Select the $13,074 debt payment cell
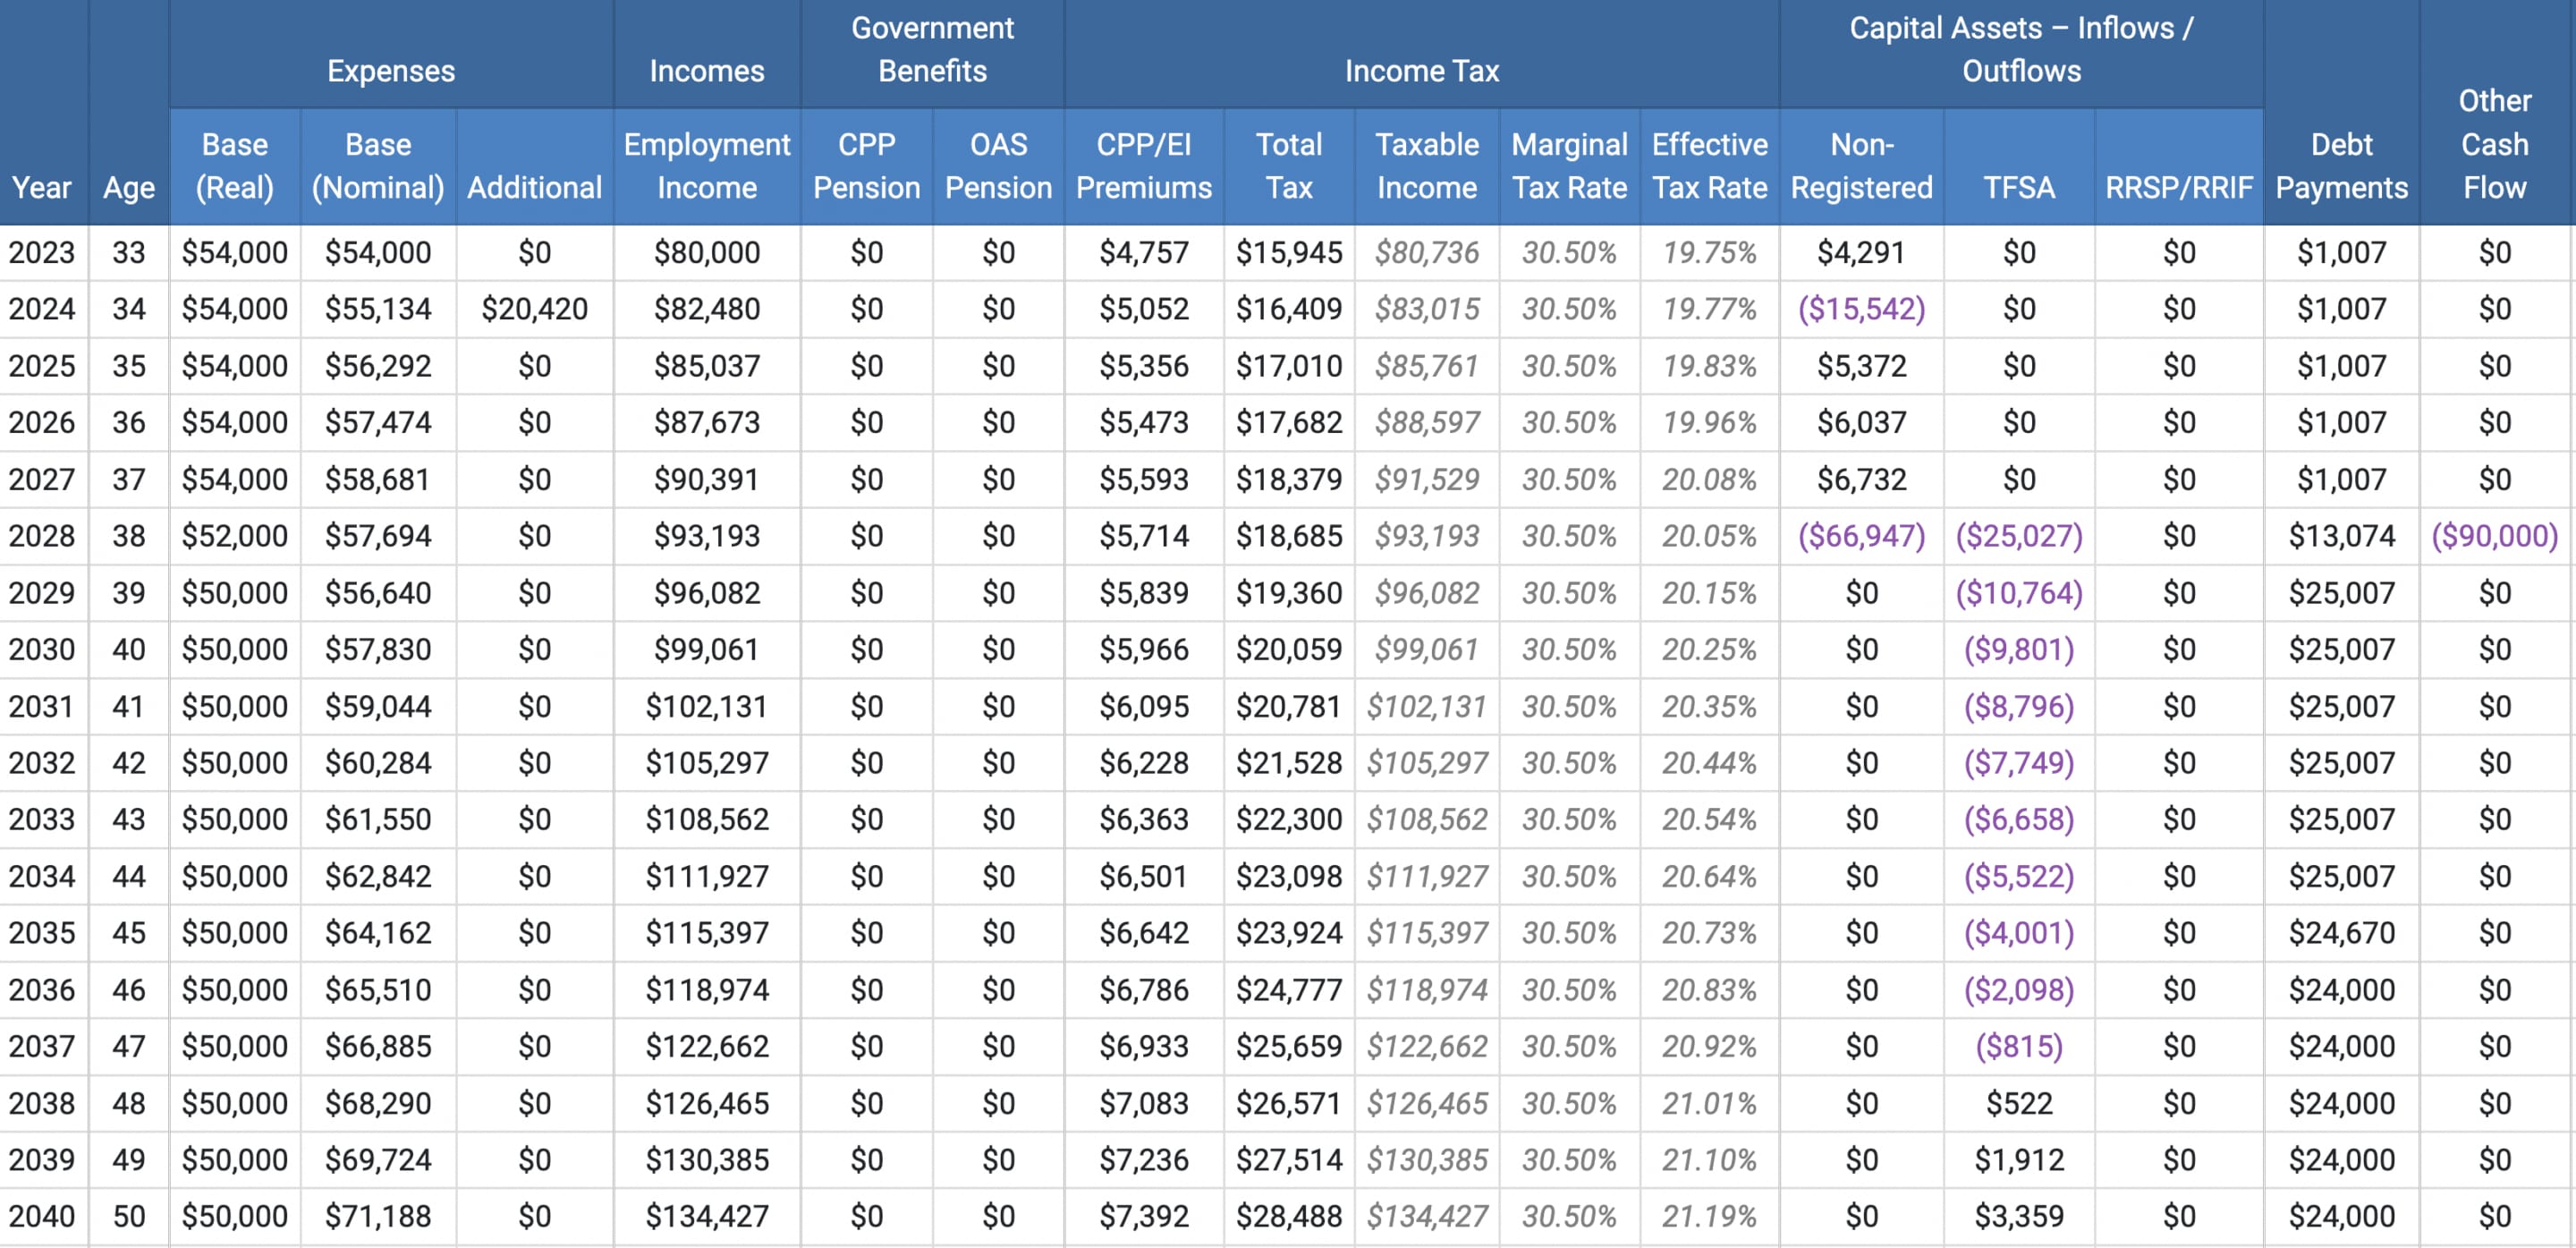The height and width of the screenshot is (1248, 2576). (x=2341, y=536)
